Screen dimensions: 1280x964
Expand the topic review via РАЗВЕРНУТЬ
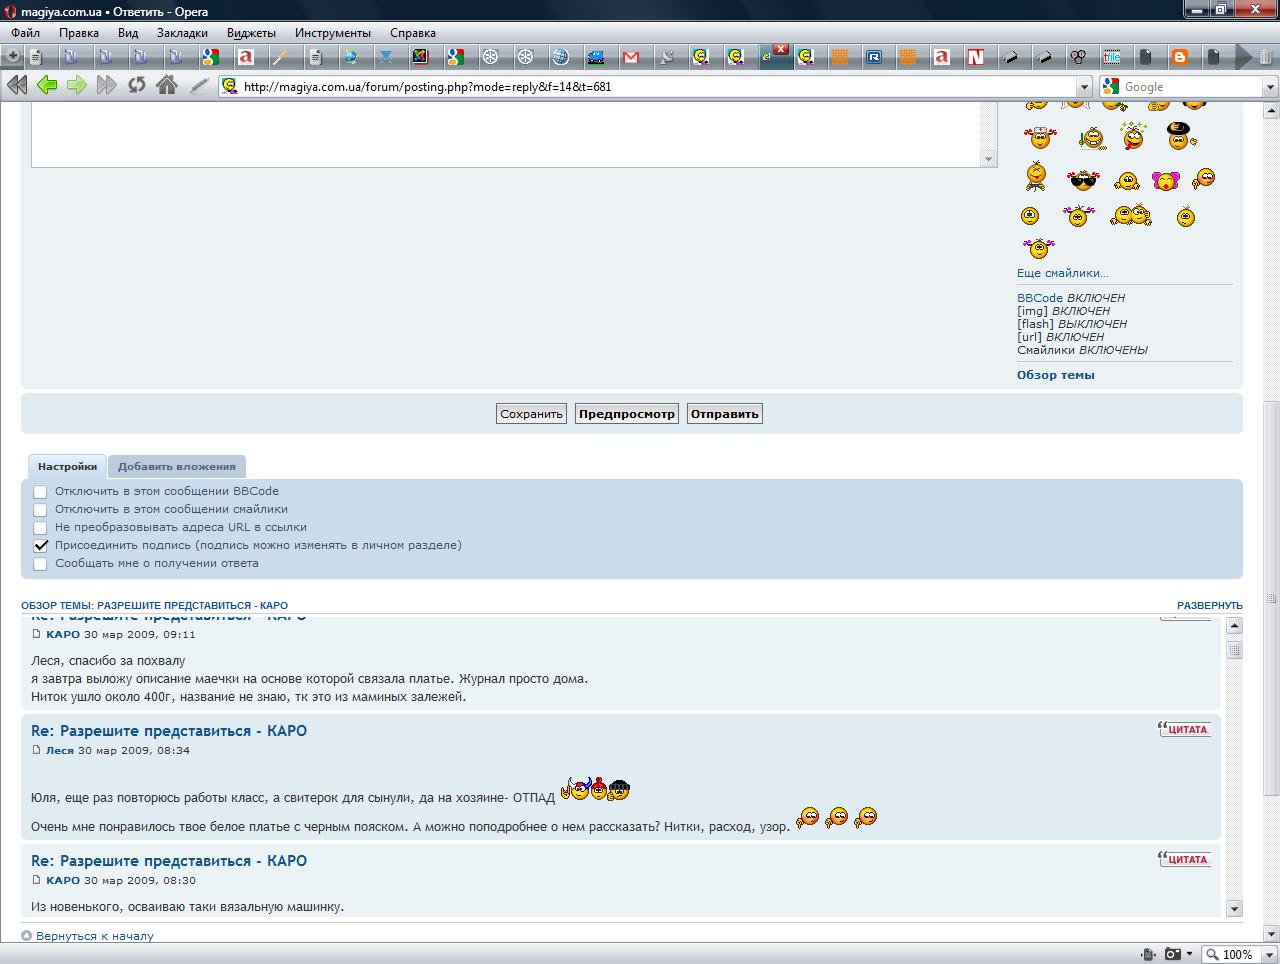(x=1209, y=605)
